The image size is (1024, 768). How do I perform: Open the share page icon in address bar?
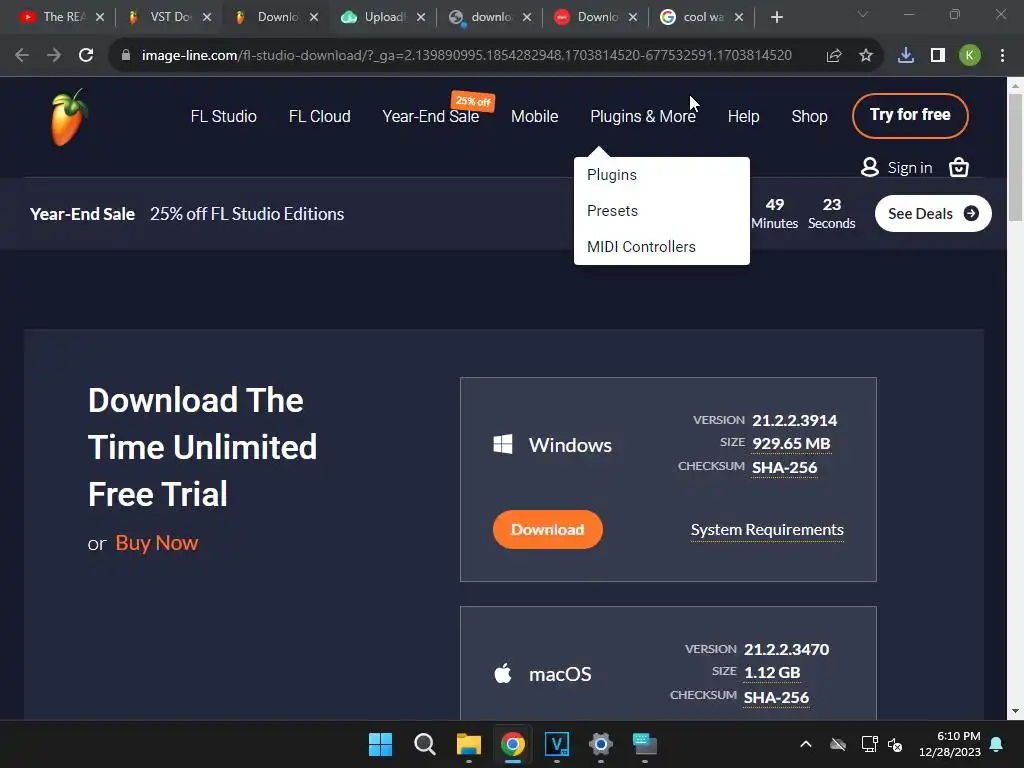pos(834,56)
